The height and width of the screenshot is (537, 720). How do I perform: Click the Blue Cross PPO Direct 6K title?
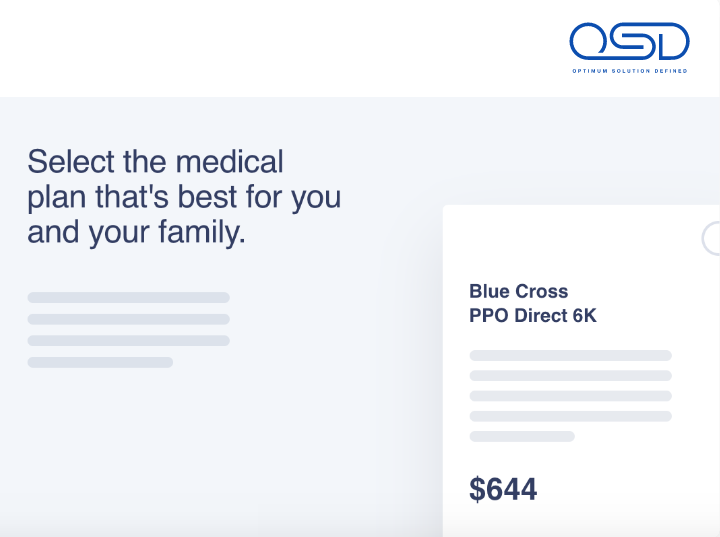[533, 304]
